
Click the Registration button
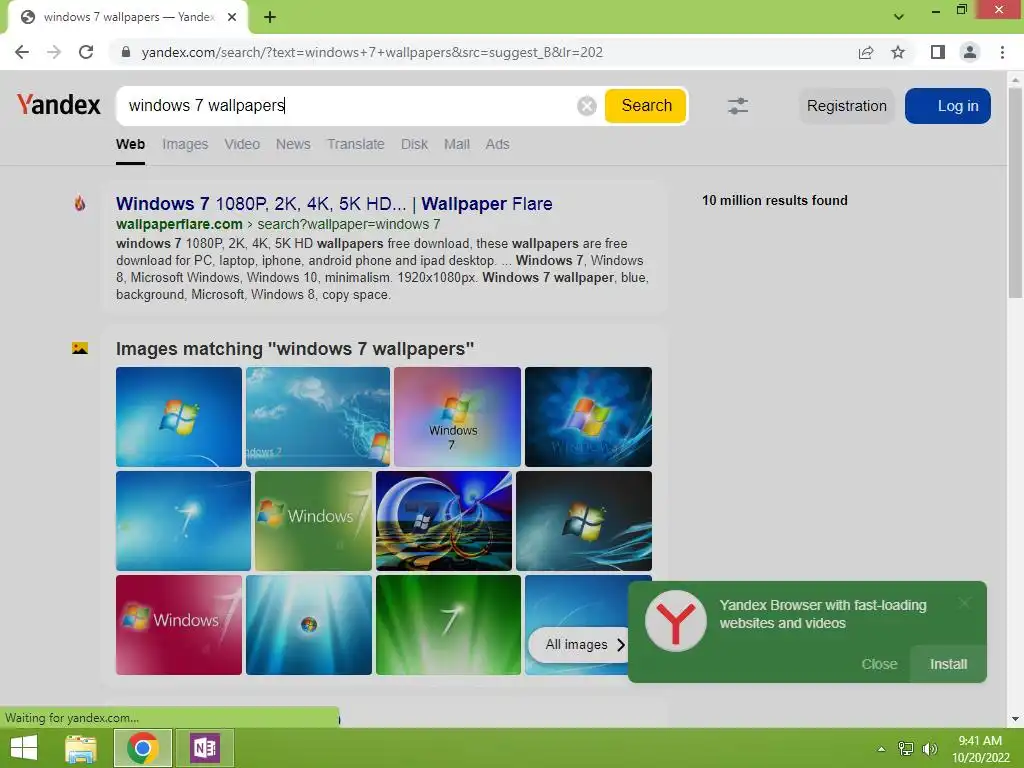click(x=846, y=106)
